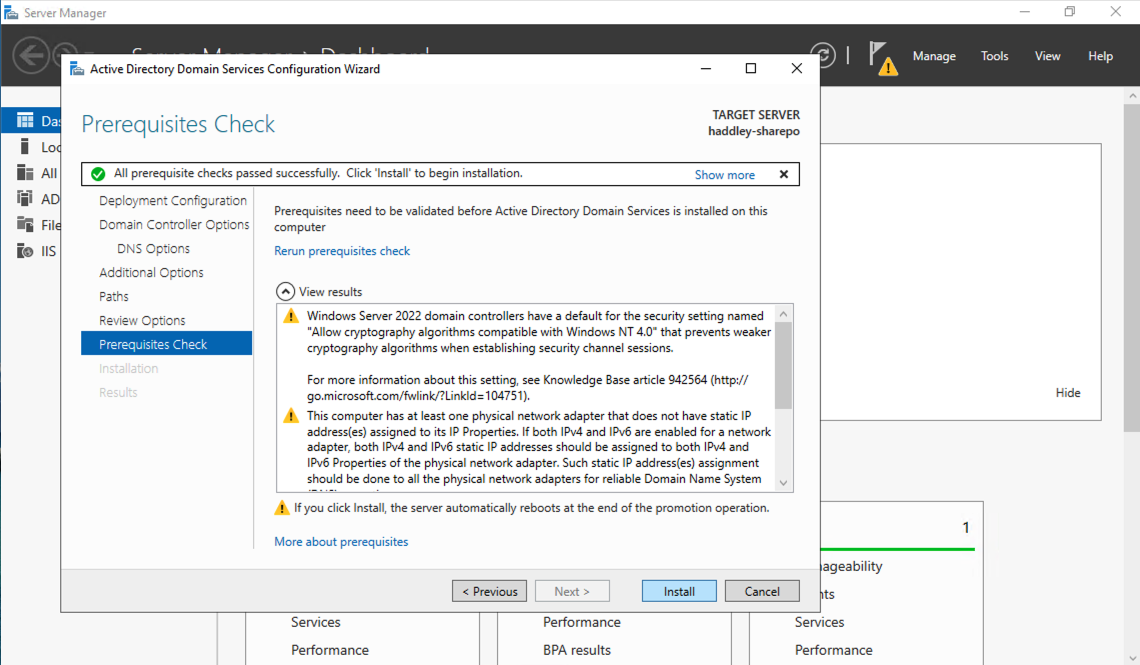Select the Prerequisites Check step
The height and width of the screenshot is (665, 1140).
(166, 344)
